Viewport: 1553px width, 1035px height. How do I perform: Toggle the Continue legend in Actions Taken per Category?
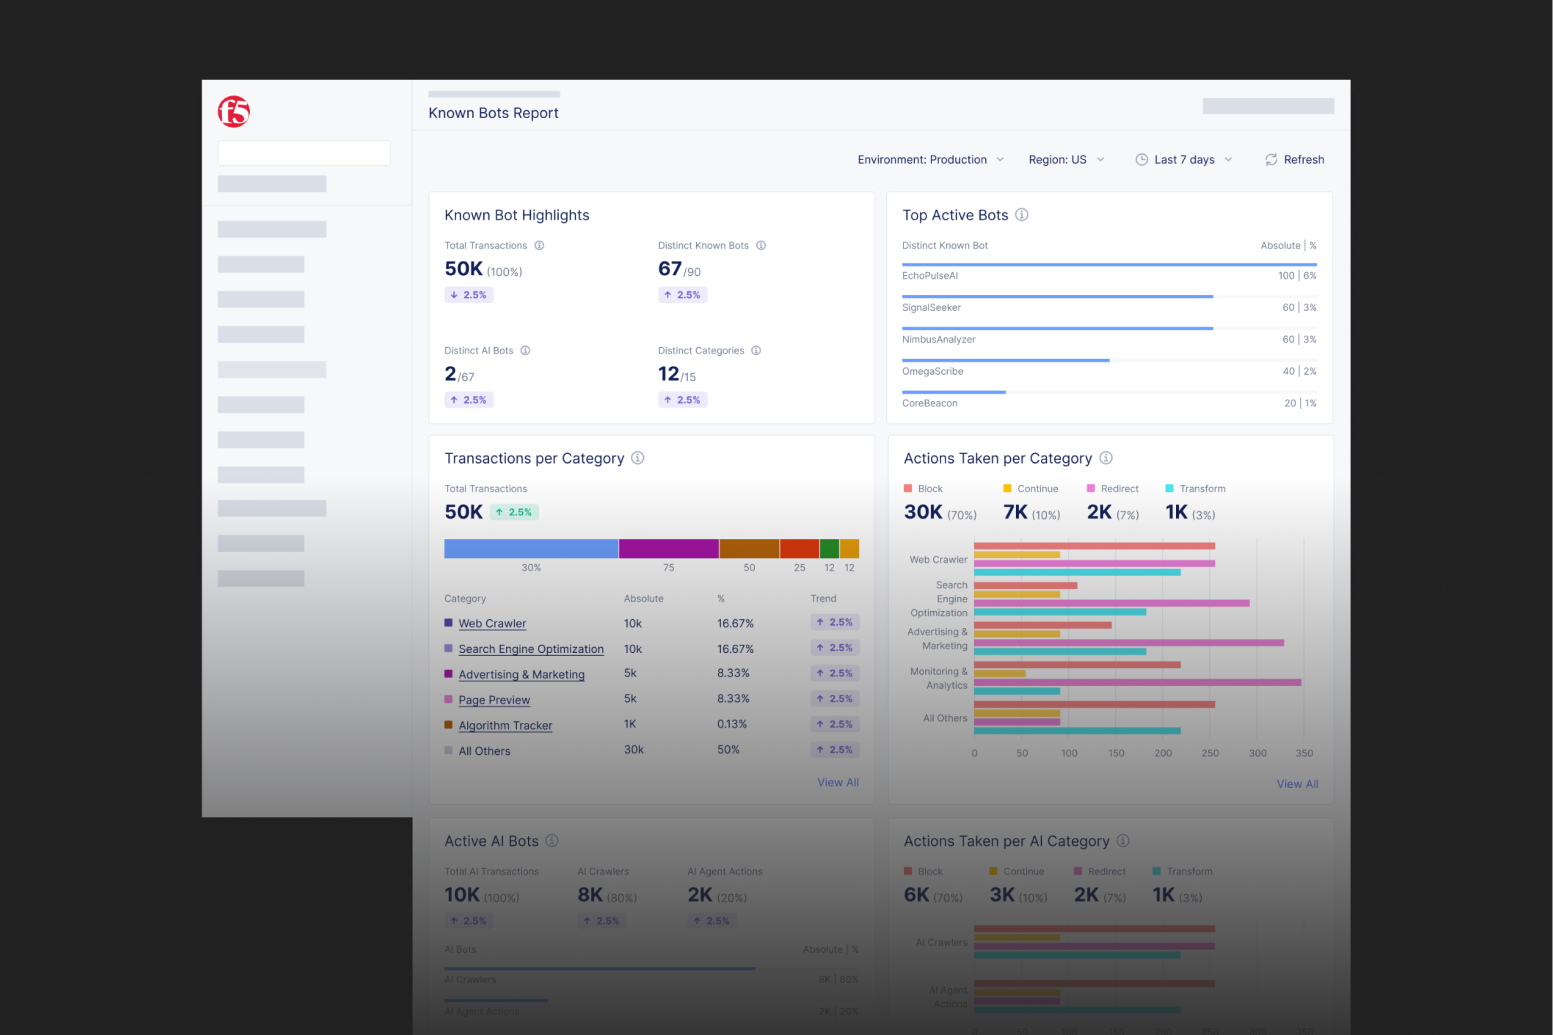[x=1030, y=489]
